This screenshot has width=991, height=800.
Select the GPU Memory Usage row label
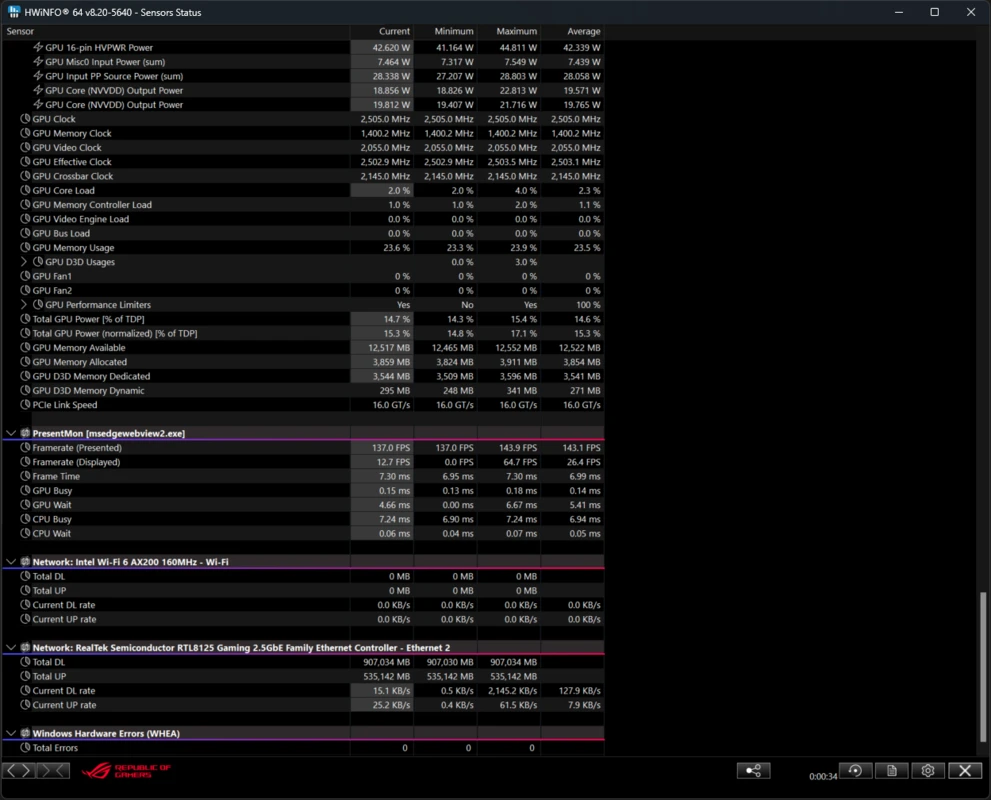[x=73, y=248]
